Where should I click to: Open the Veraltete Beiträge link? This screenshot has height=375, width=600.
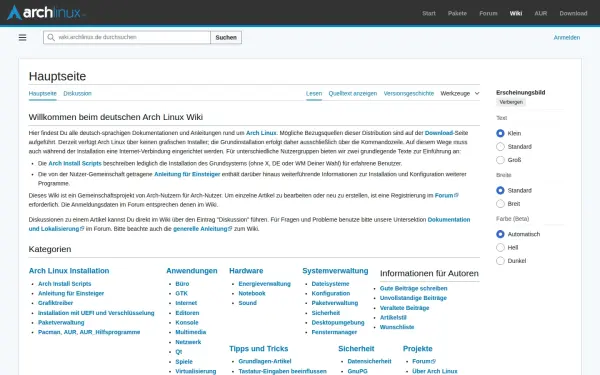tap(404, 308)
